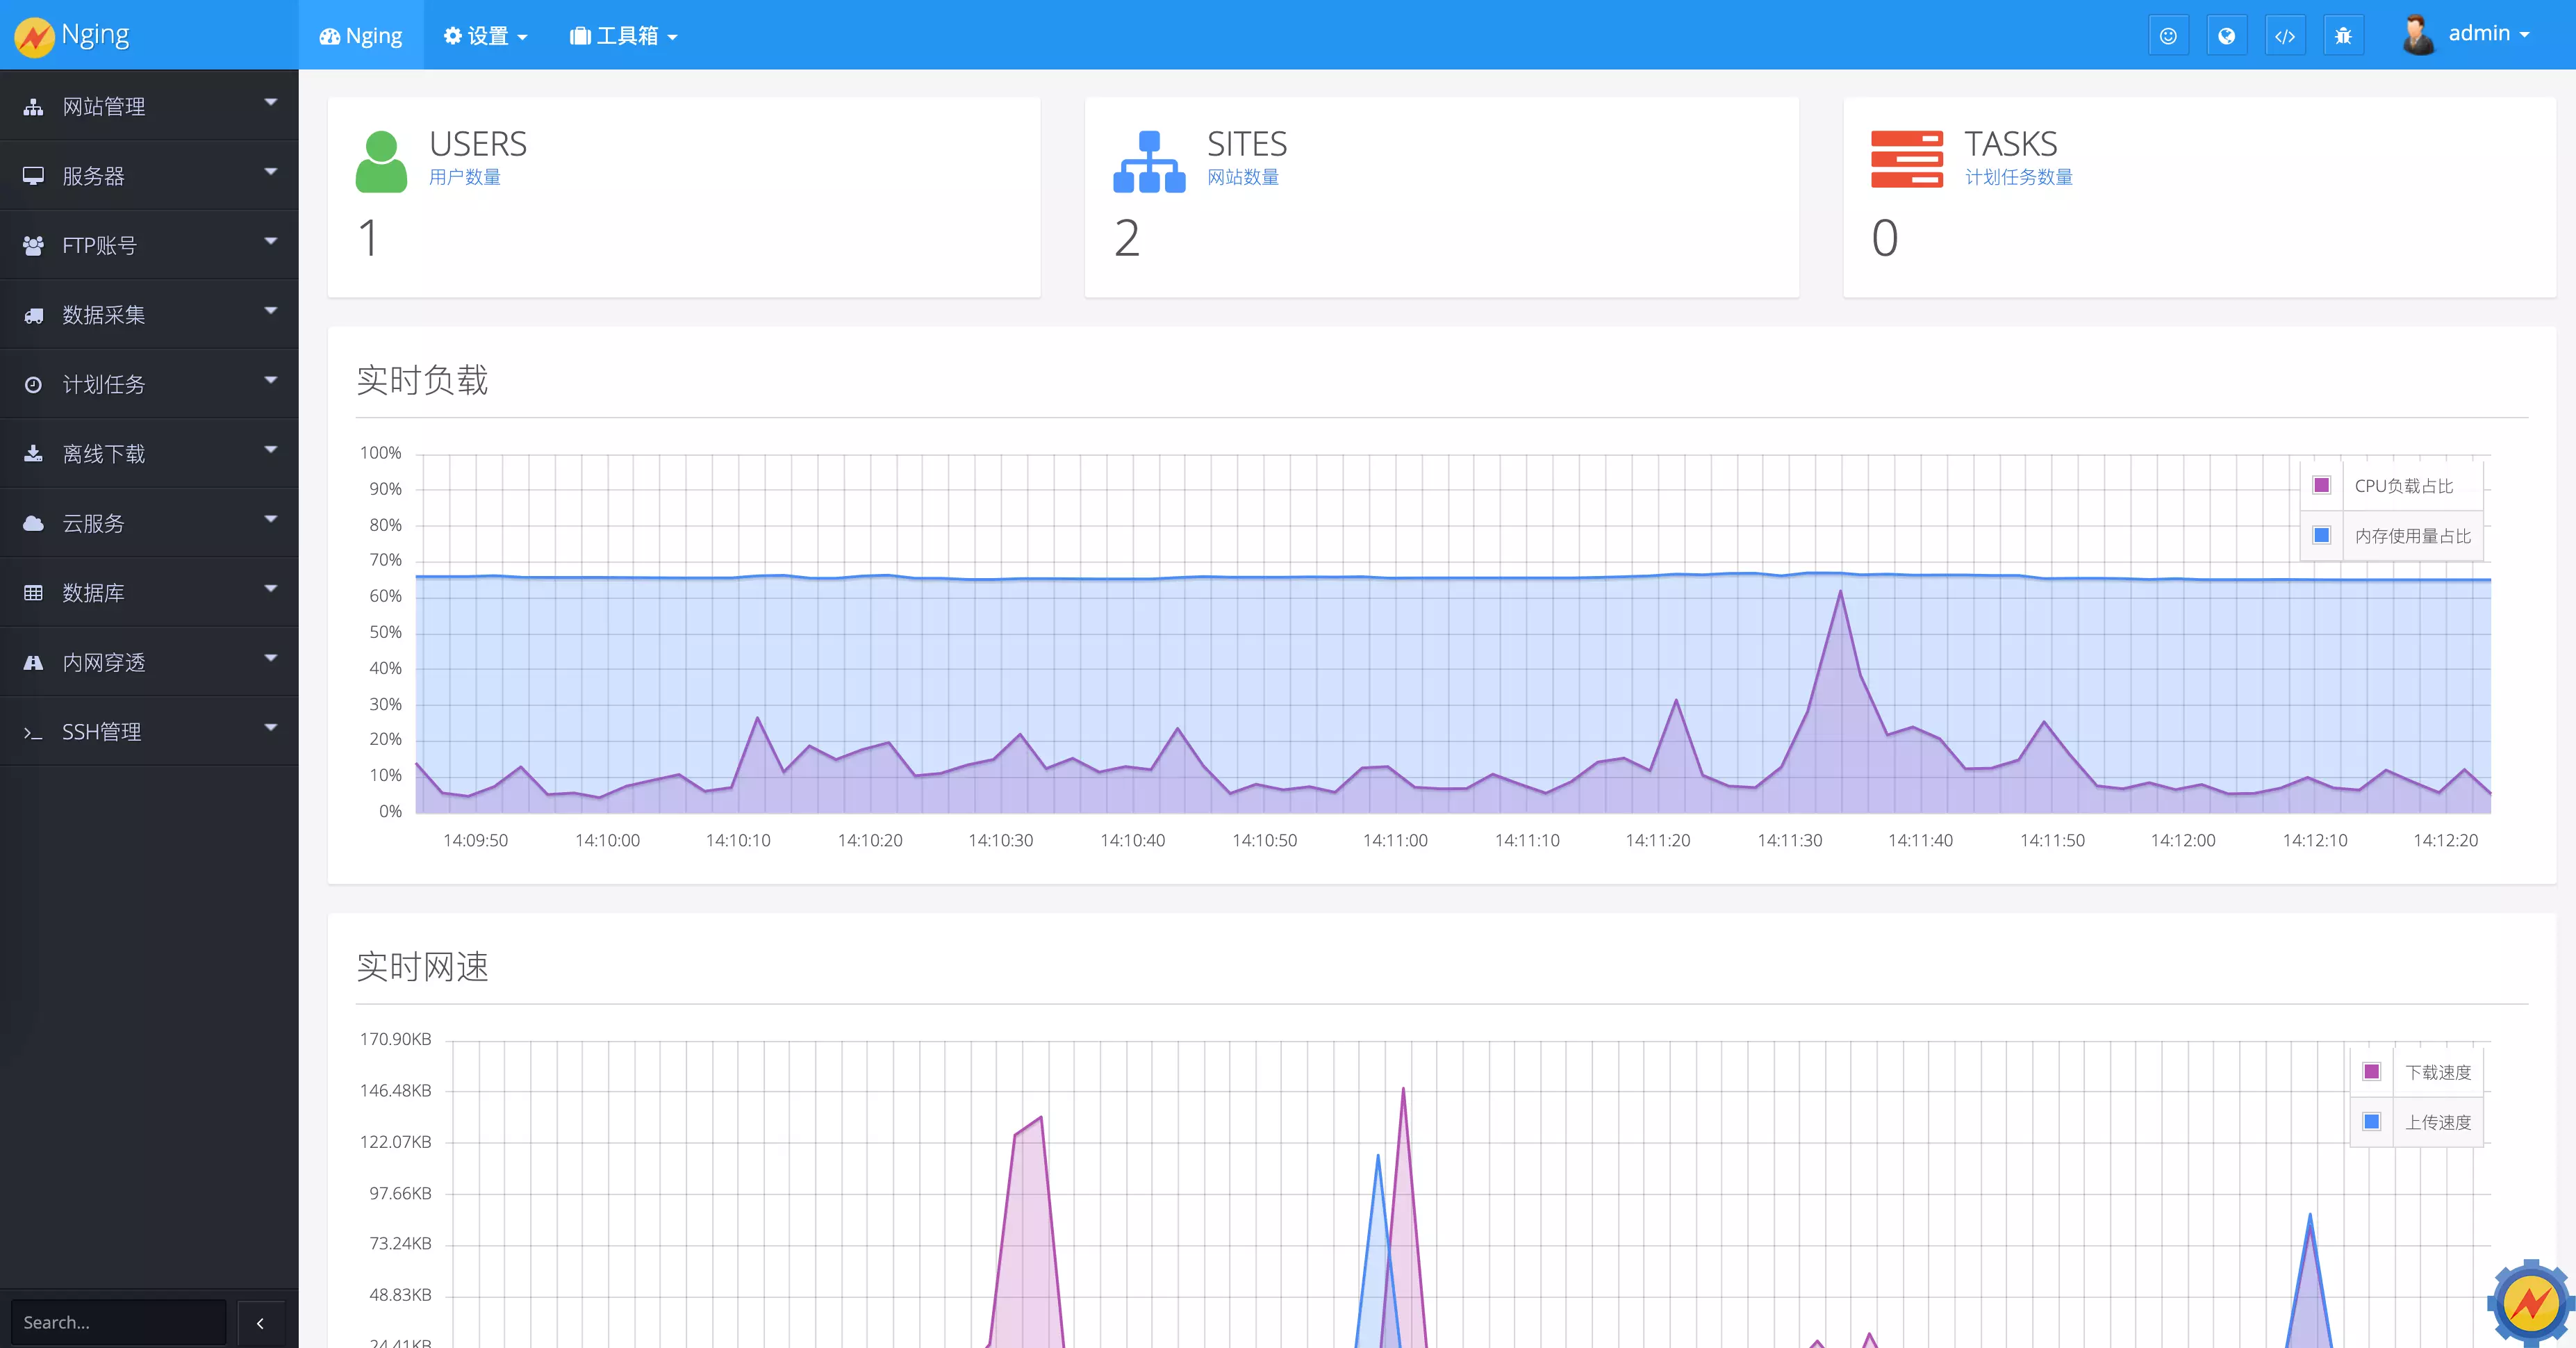The image size is (2576, 1348).
Task: Click the 上传速度 blue legend swatch
Action: [x=2372, y=1122]
